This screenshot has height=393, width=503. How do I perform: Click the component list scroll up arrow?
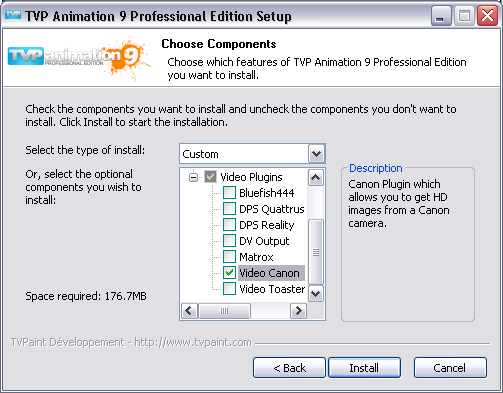[316, 178]
